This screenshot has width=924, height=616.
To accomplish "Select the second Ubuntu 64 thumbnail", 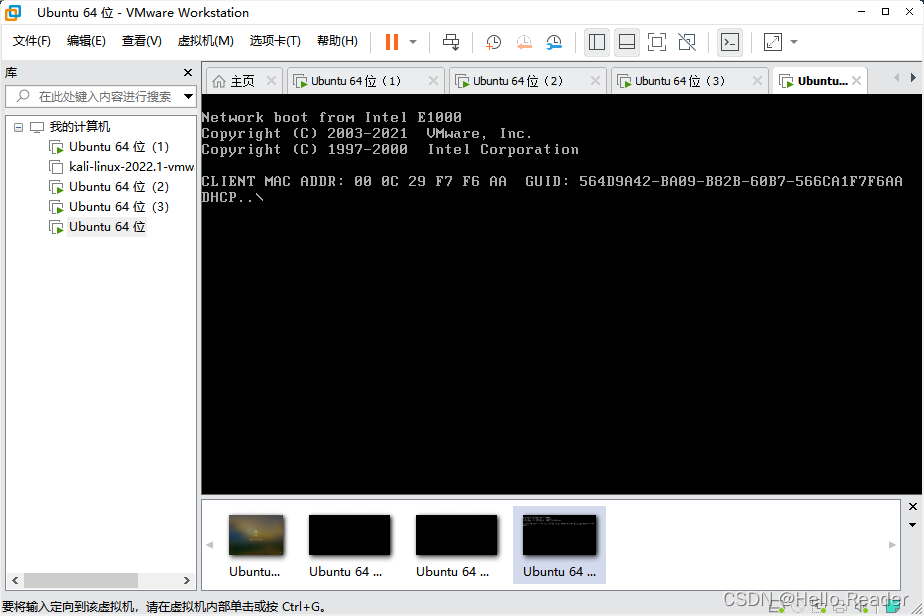I will click(x=349, y=545).
